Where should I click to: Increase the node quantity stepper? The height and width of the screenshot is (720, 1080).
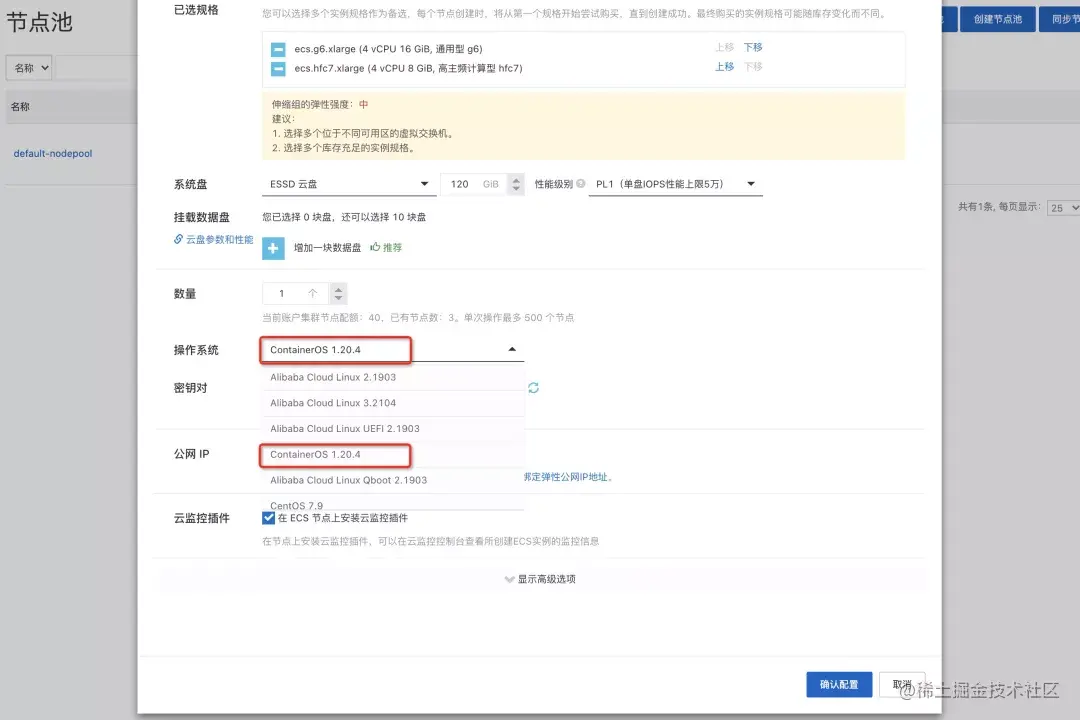[x=336, y=288]
